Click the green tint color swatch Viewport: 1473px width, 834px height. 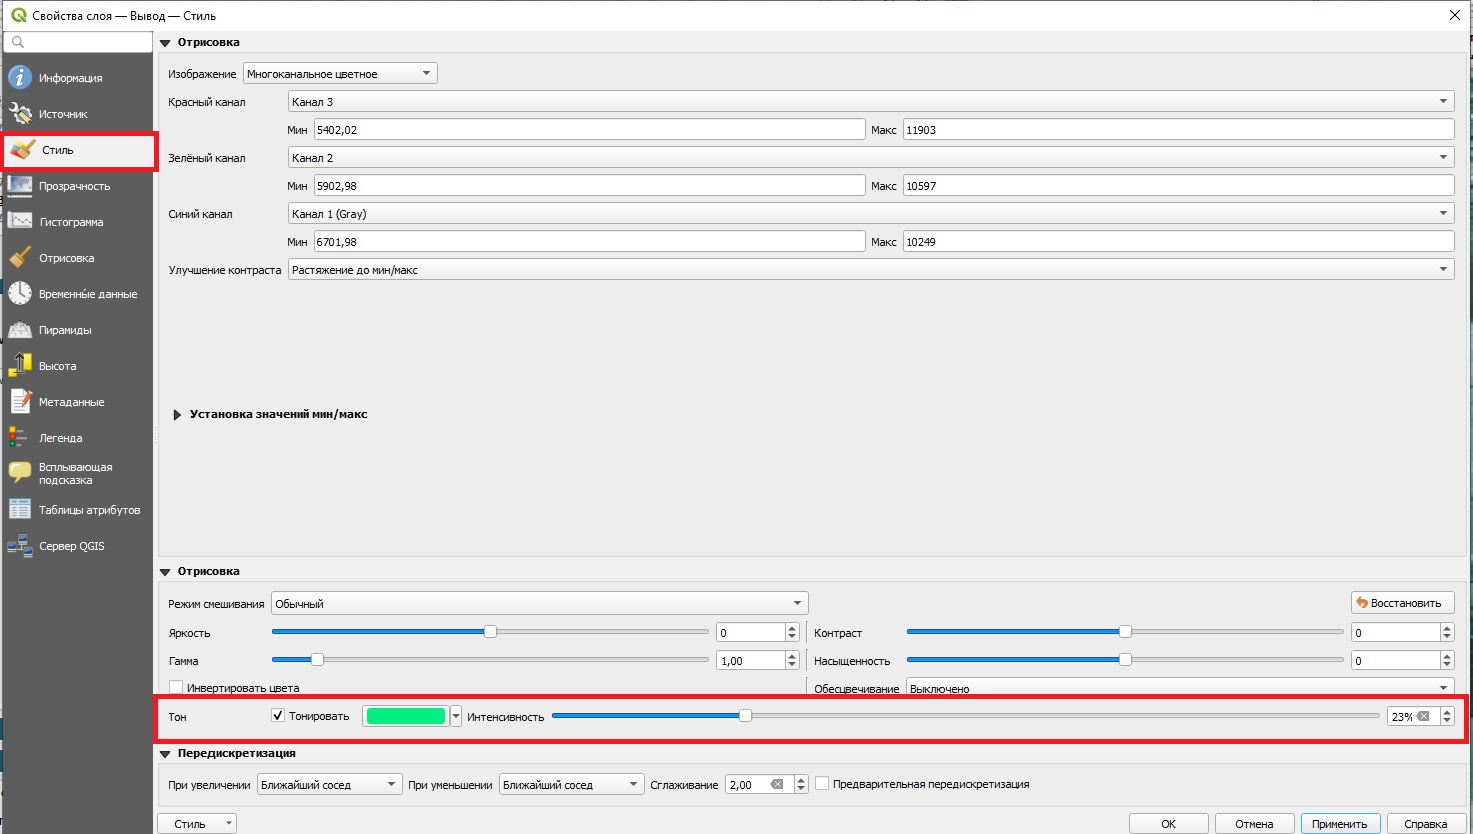point(406,716)
